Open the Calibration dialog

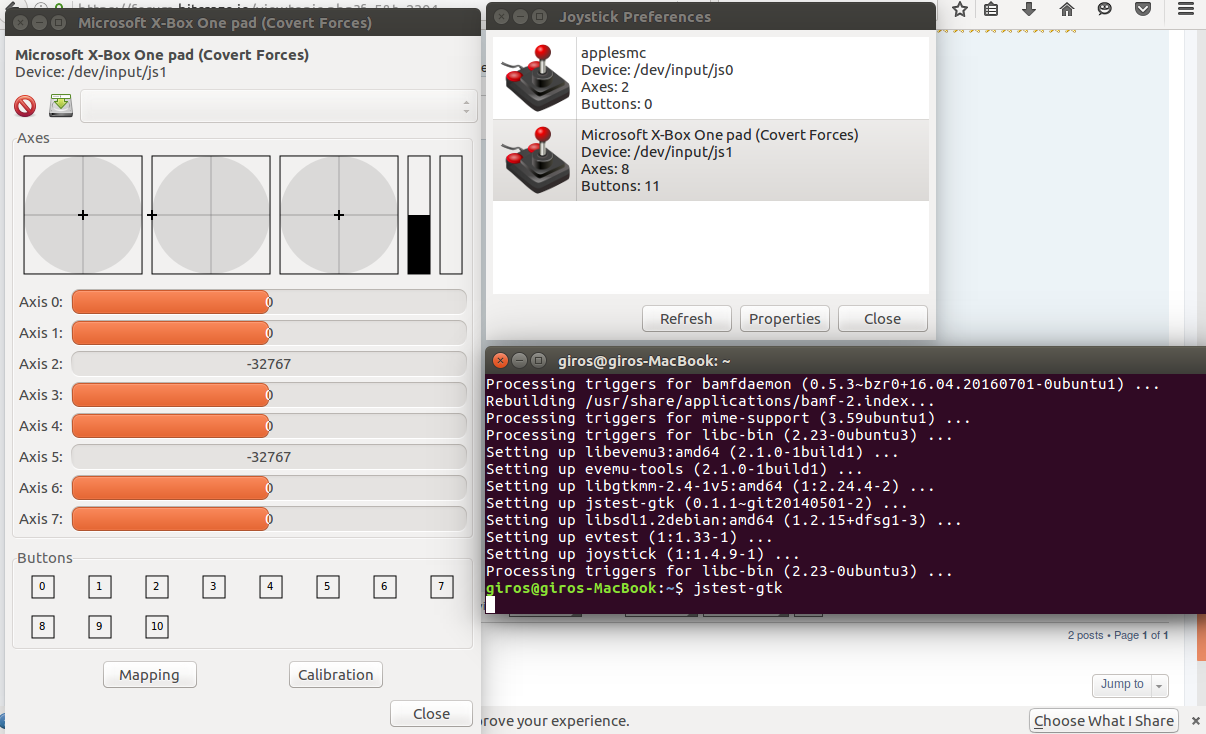pos(335,675)
